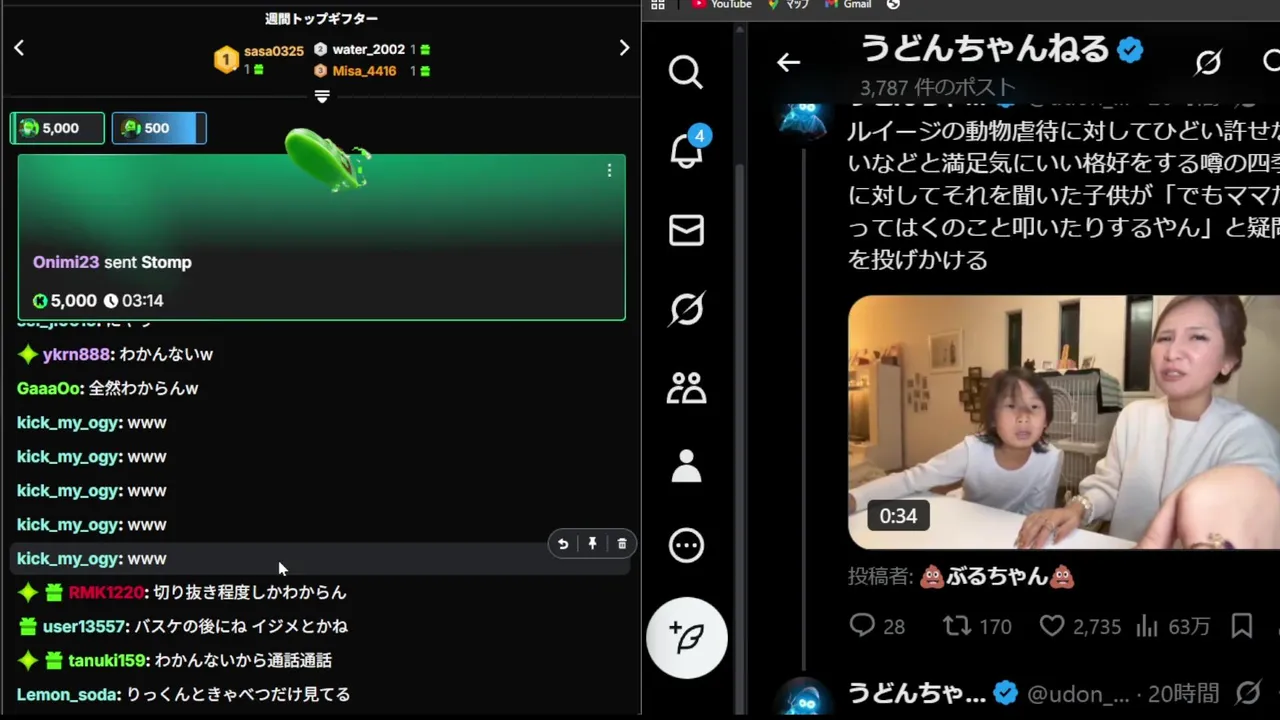This screenshot has height=720, width=1280.
Task: Select the 5,000 gift chip
Action: (57, 128)
